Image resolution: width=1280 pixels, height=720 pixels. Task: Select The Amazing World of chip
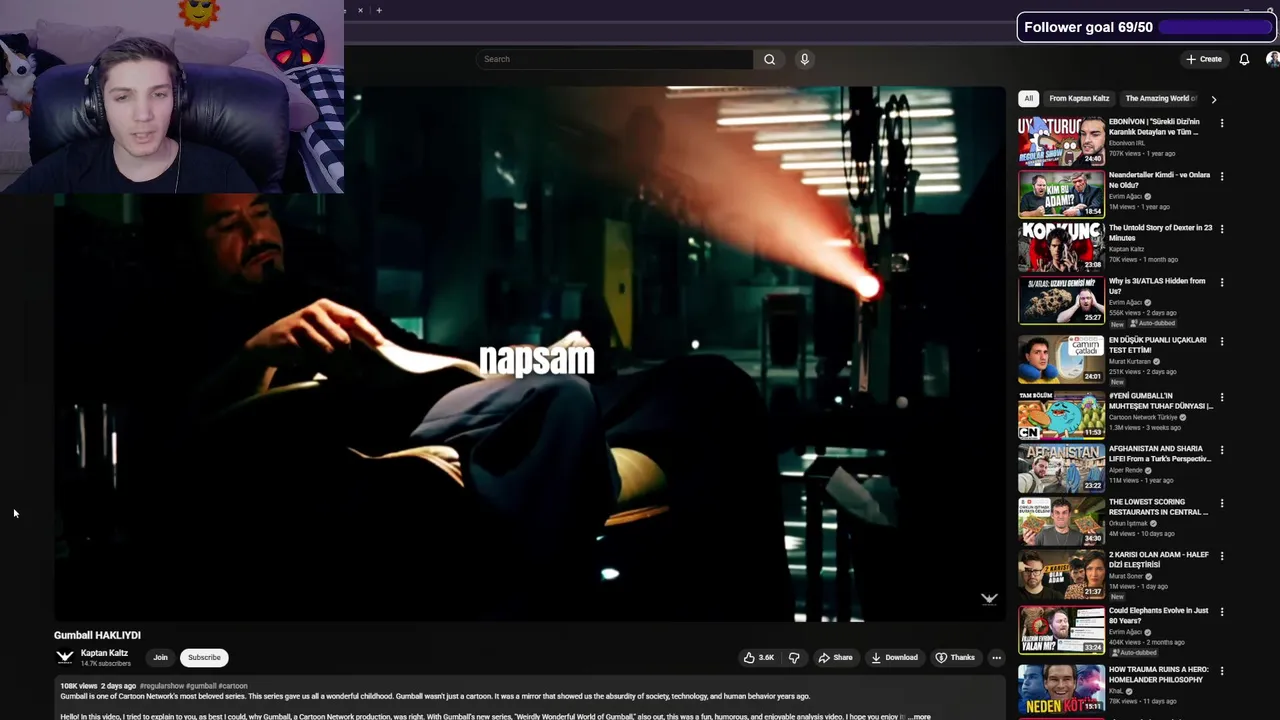coord(1160,98)
